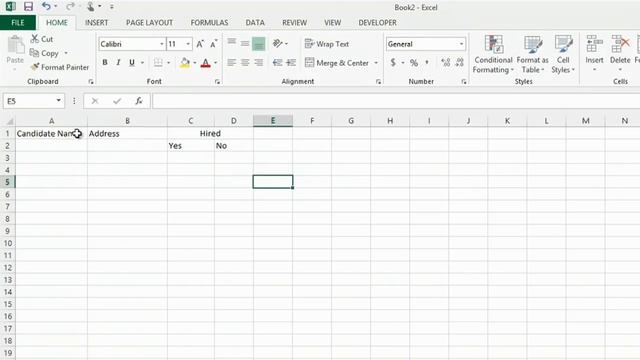Open the Name Box dropdown arrow
Image resolution: width=640 pixels, height=360 pixels.
[58, 100]
